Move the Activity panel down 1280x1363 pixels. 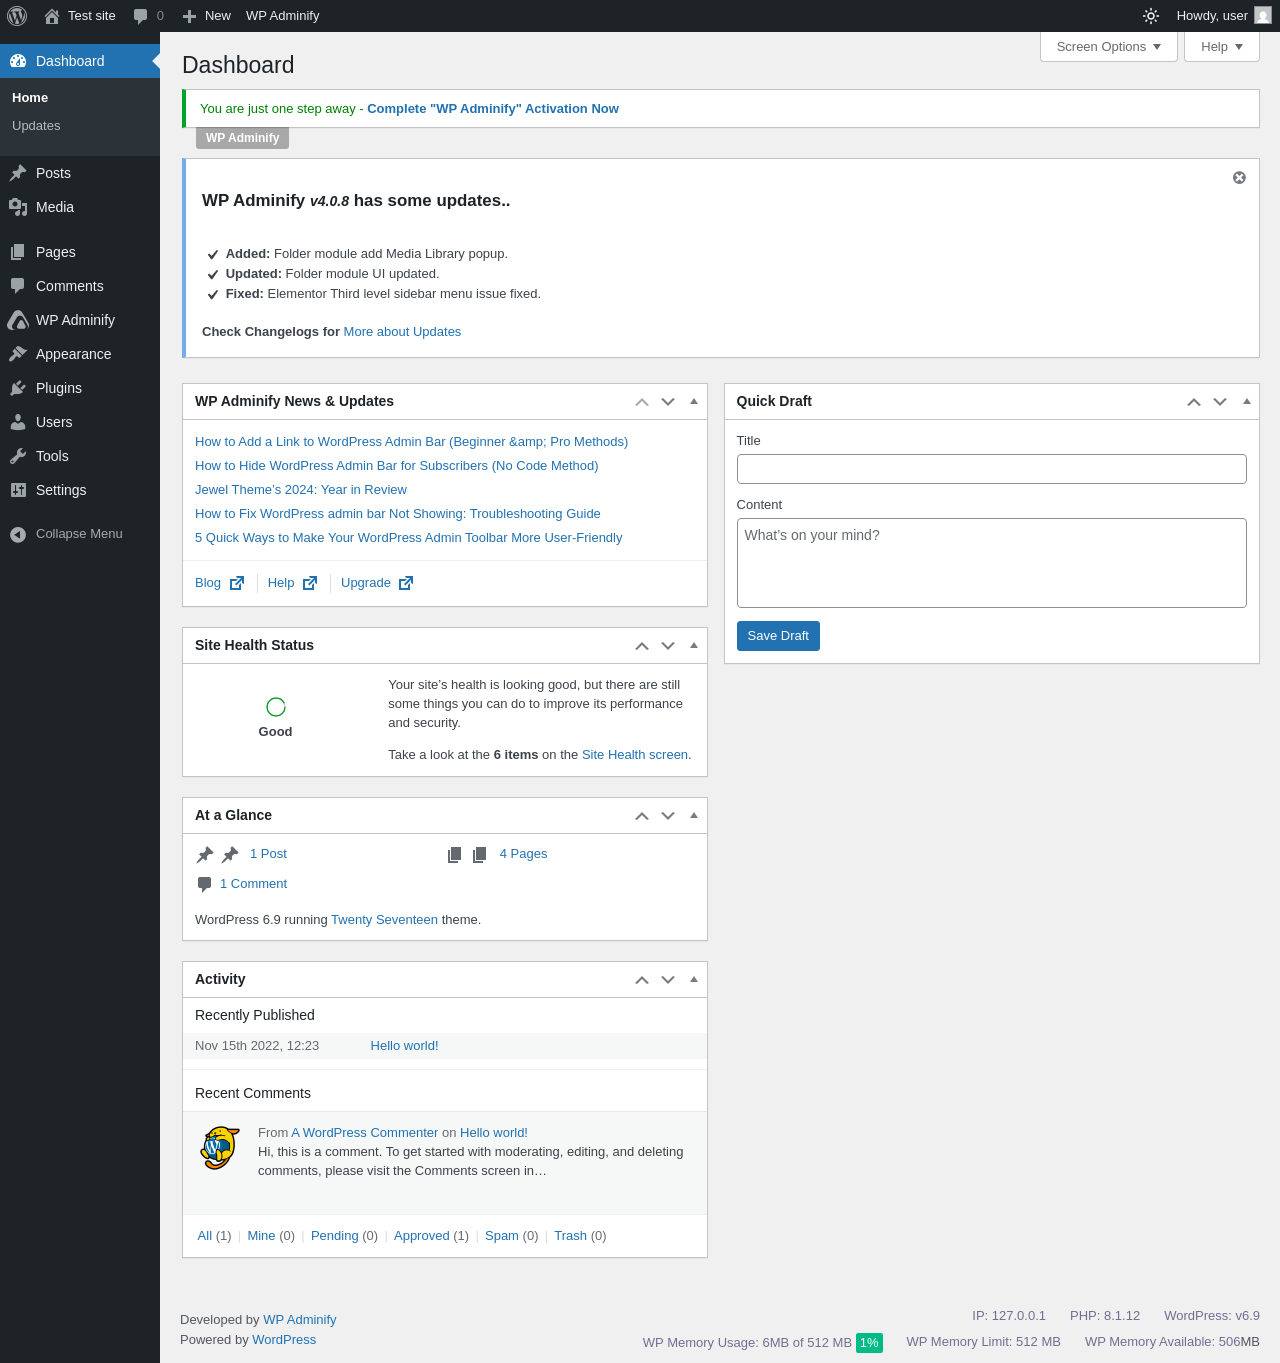click(x=668, y=980)
